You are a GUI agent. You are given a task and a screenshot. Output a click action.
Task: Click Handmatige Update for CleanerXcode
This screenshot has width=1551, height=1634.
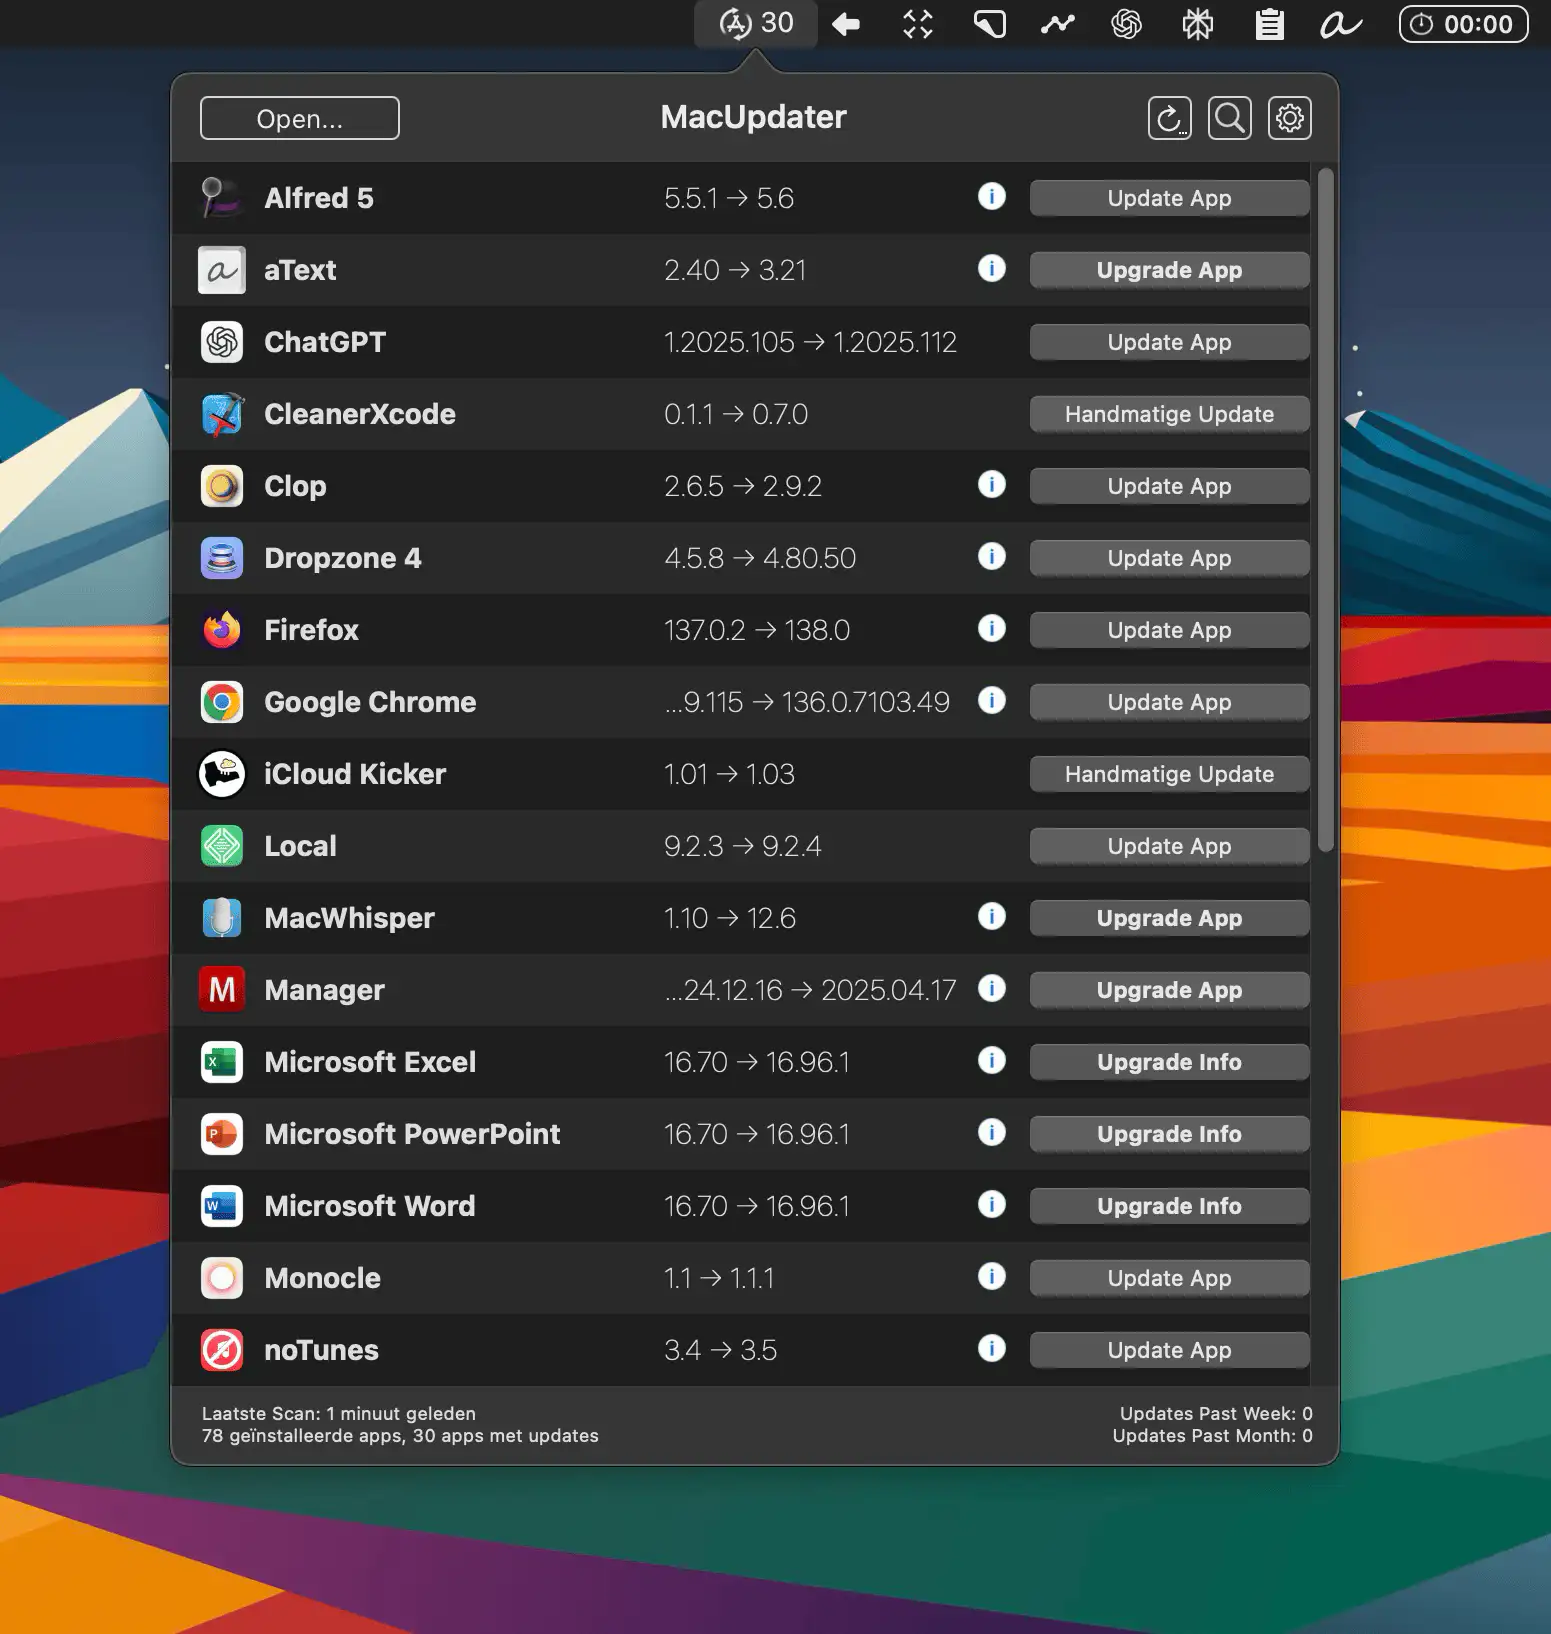pyautogui.click(x=1169, y=414)
